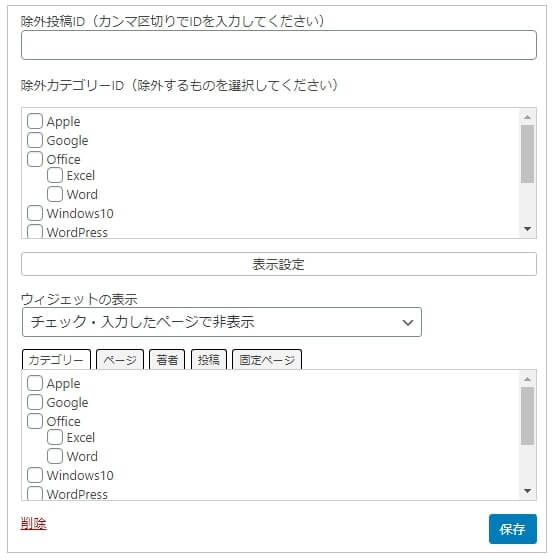Click scroll-up arrow in exclude category list
This screenshot has height=560, width=554.
point(527,117)
